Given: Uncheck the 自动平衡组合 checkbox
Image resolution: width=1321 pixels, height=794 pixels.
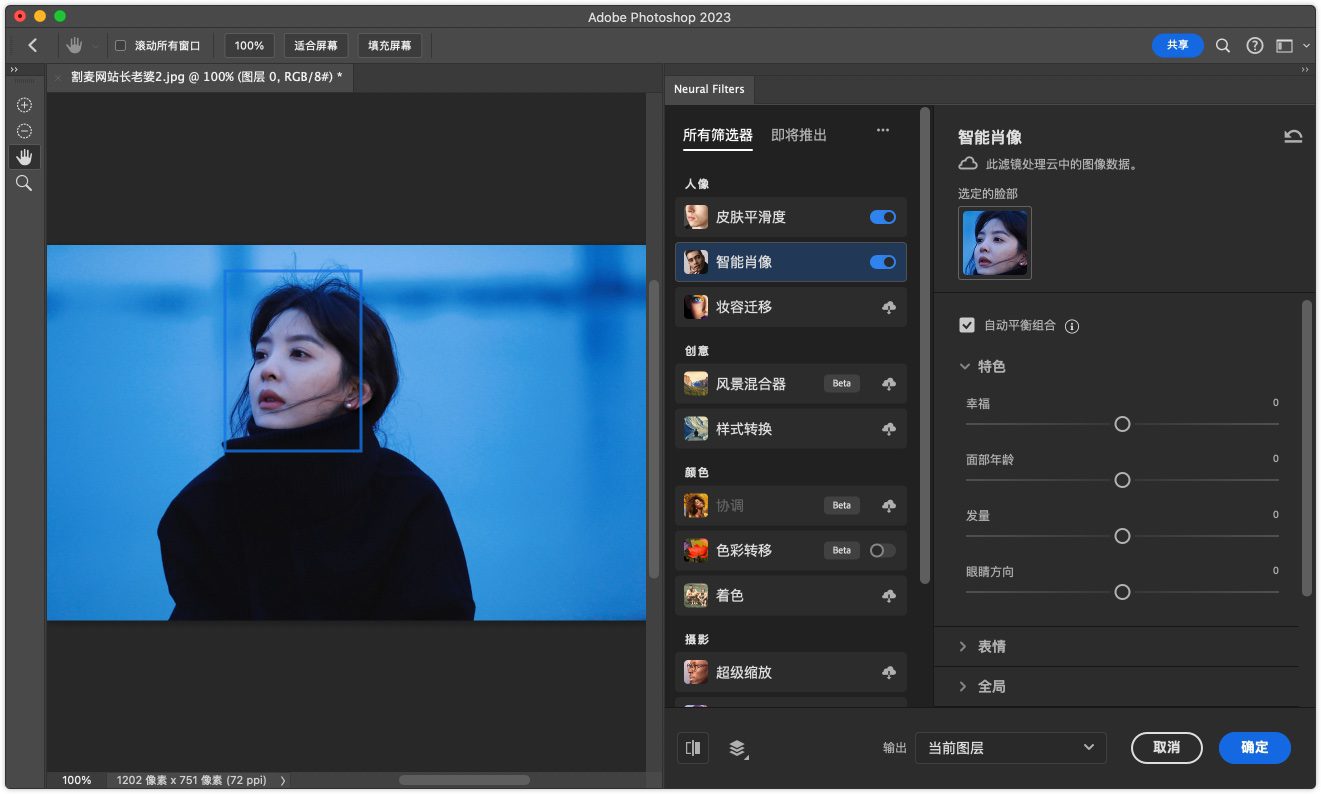Looking at the screenshot, I should [x=967, y=325].
